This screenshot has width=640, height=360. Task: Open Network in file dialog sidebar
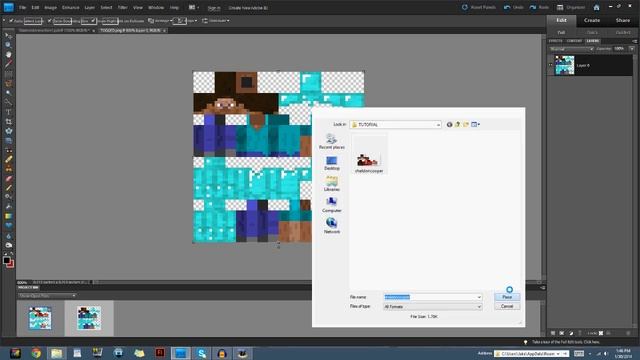click(x=331, y=226)
